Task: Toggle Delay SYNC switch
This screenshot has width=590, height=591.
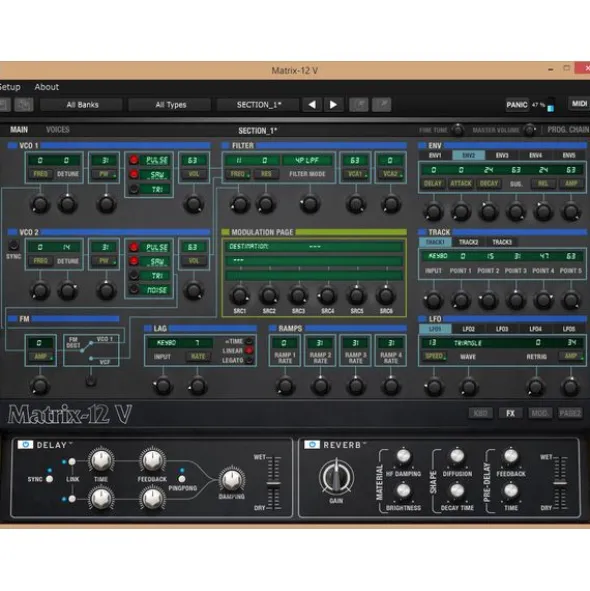Action: pyautogui.click(x=49, y=479)
